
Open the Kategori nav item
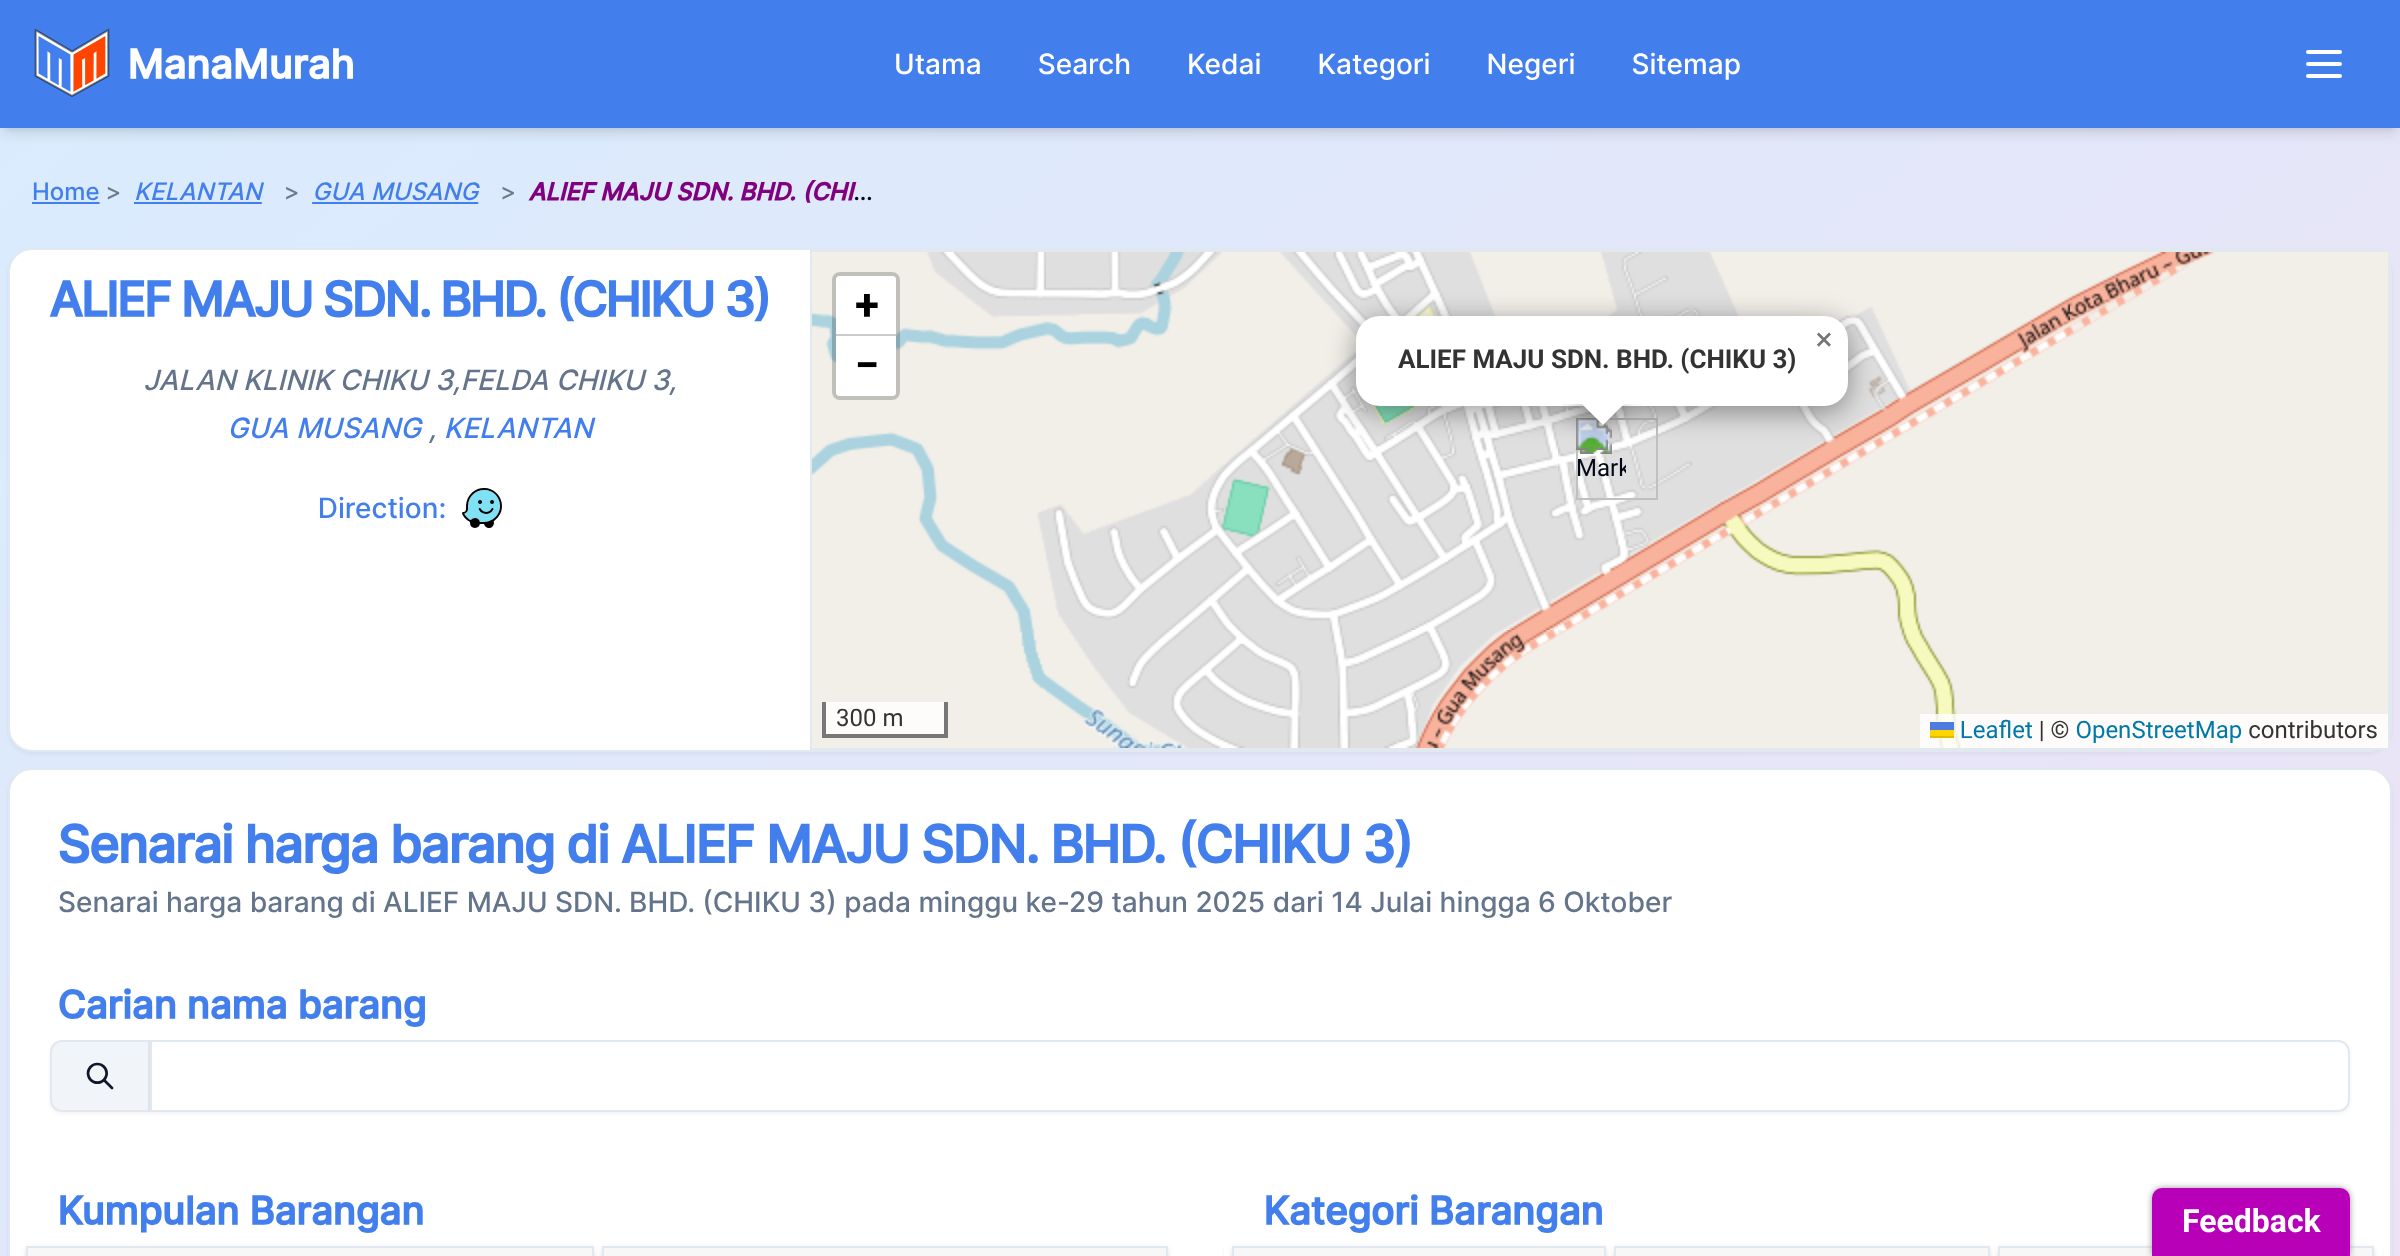coord(1373,64)
